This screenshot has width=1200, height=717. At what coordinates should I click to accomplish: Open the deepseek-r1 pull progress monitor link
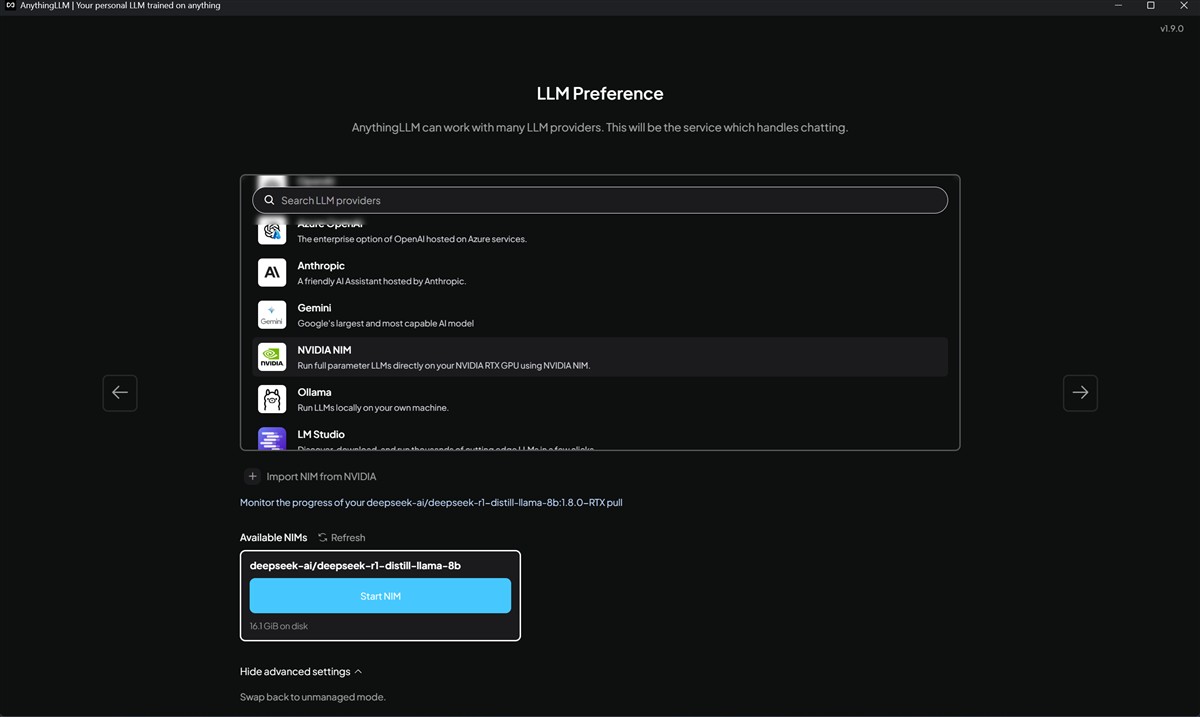[431, 502]
